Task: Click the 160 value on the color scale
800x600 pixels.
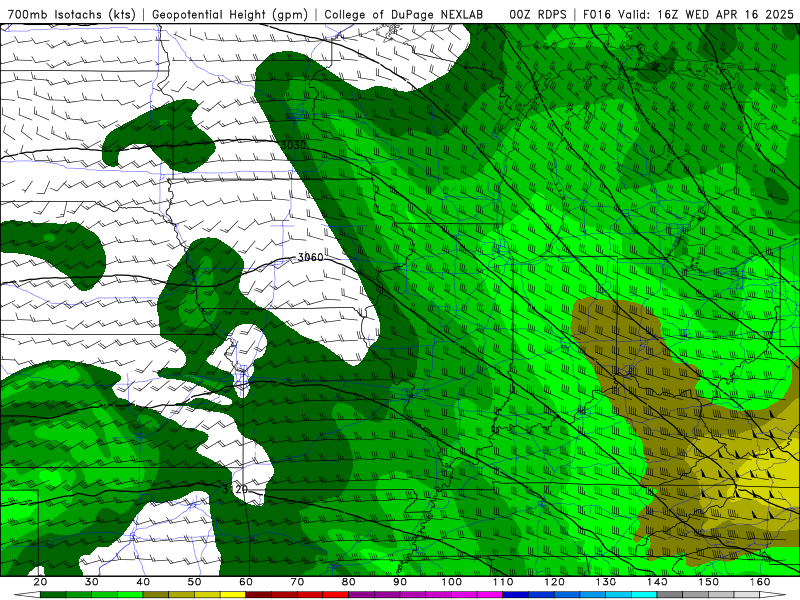Action: coord(760,582)
